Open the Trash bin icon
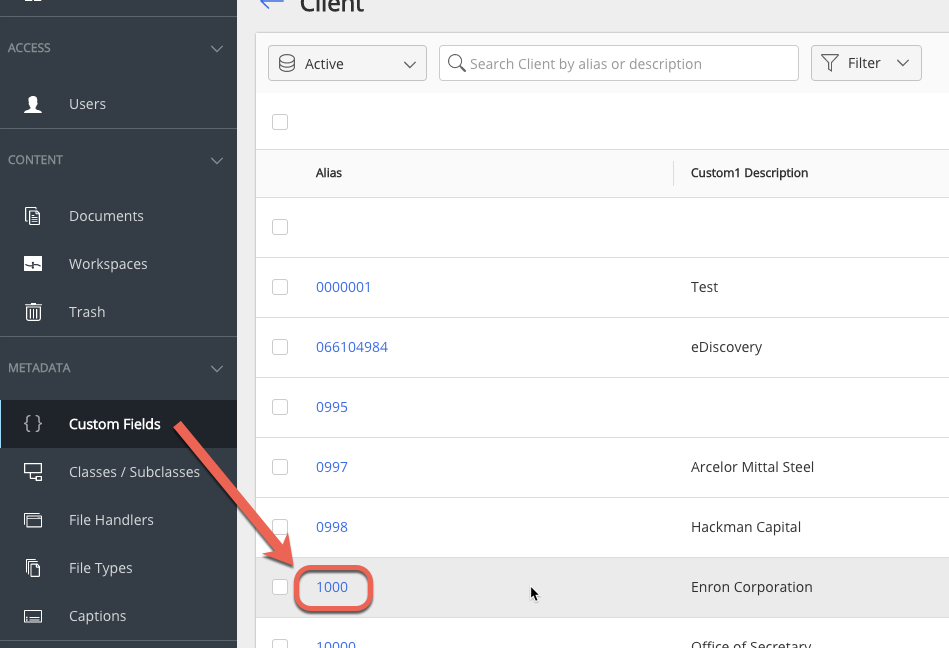This screenshot has width=949, height=648. click(33, 312)
